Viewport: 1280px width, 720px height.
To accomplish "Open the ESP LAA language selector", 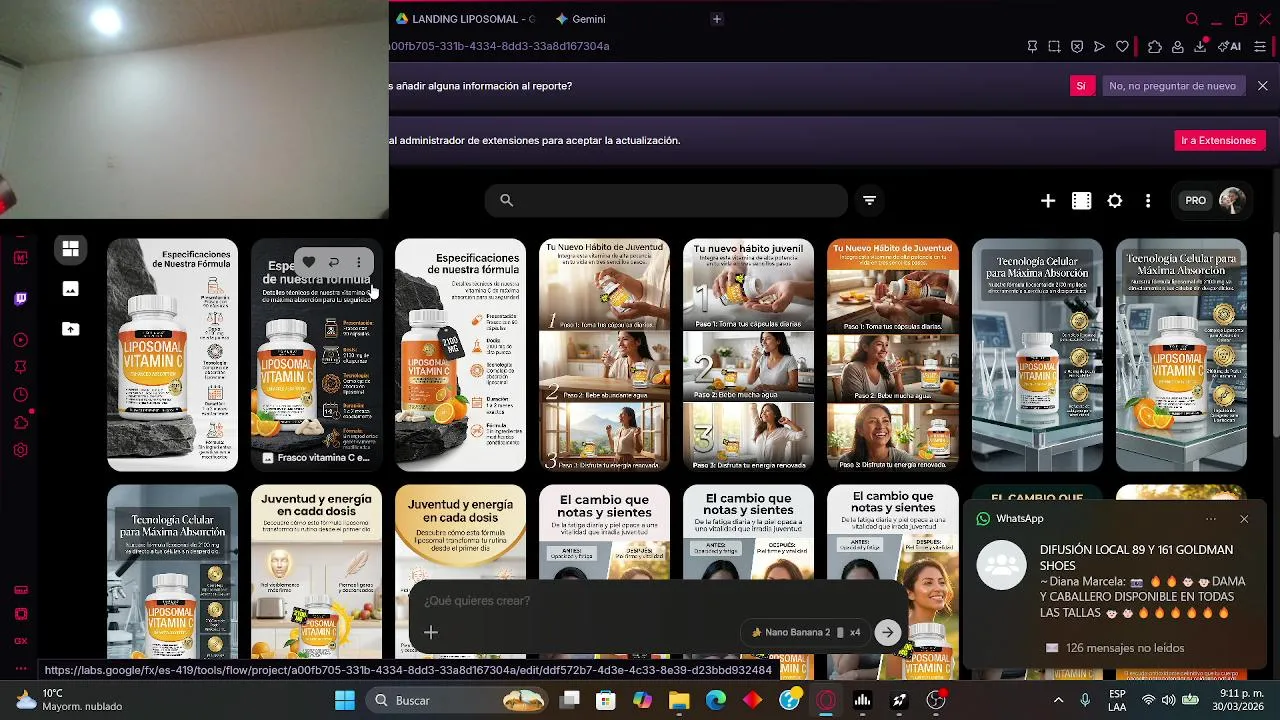I will 1117,701.
